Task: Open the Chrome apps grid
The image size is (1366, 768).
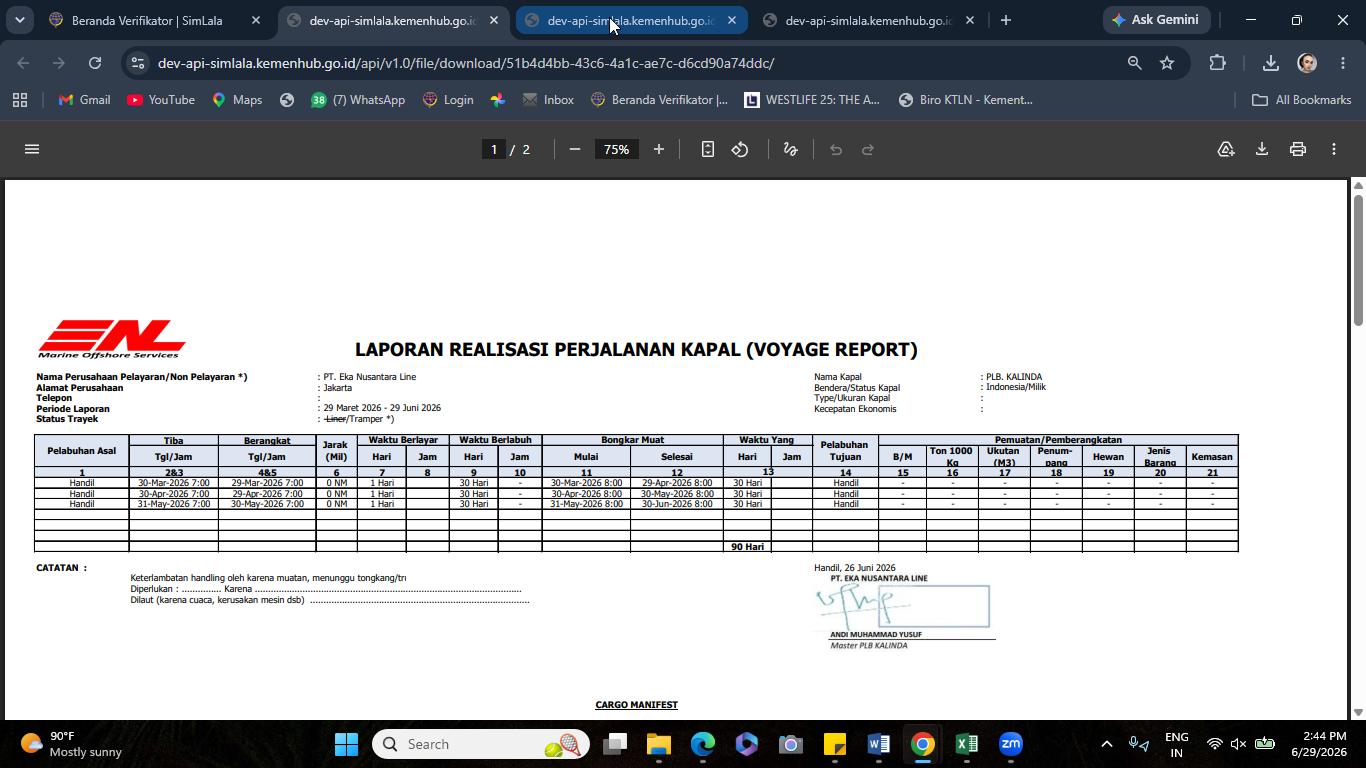Action: pyautogui.click(x=20, y=100)
